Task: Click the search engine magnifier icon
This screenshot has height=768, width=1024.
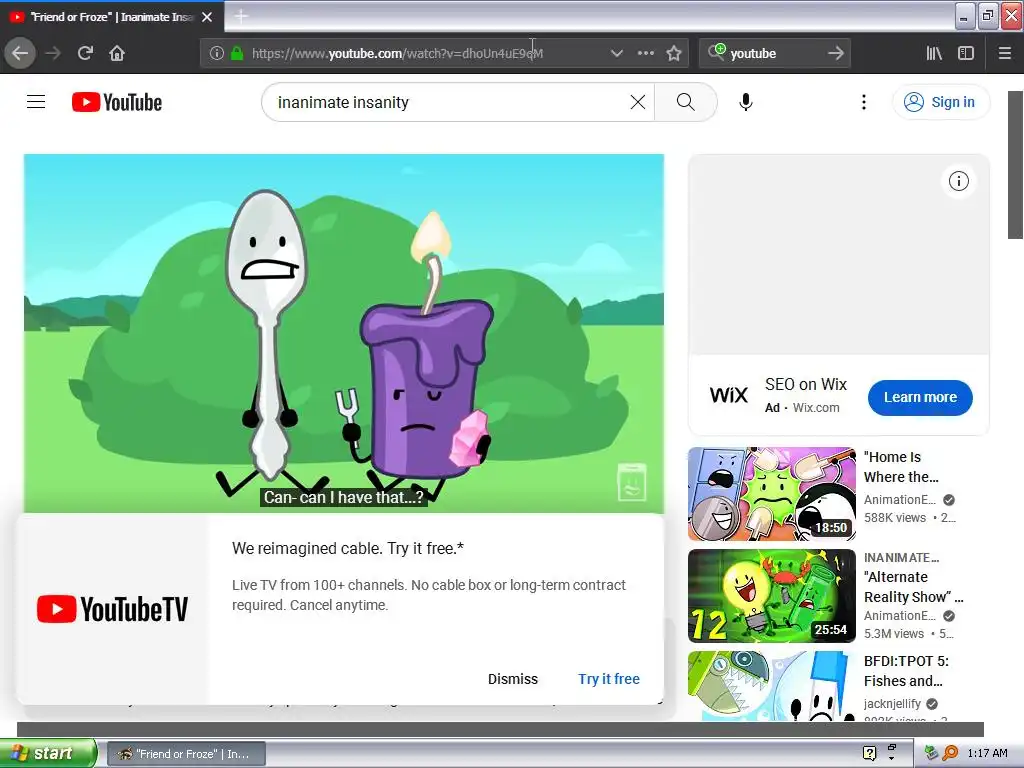Action: [716, 52]
